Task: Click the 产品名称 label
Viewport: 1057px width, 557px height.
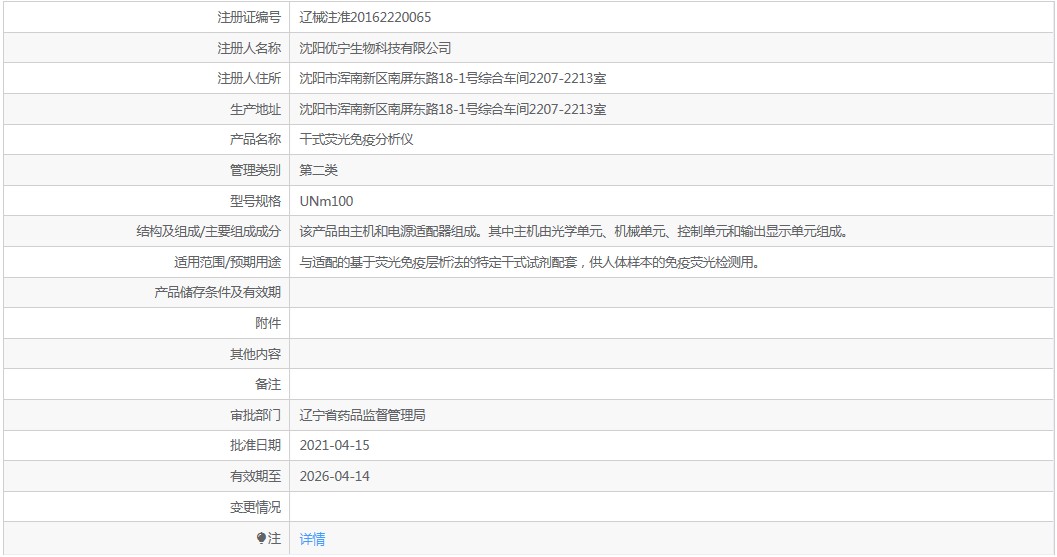Action: pos(255,140)
